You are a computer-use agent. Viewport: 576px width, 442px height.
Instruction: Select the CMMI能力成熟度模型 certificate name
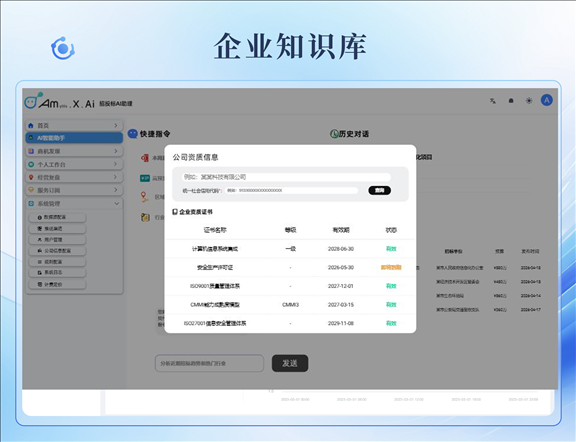click(x=215, y=305)
